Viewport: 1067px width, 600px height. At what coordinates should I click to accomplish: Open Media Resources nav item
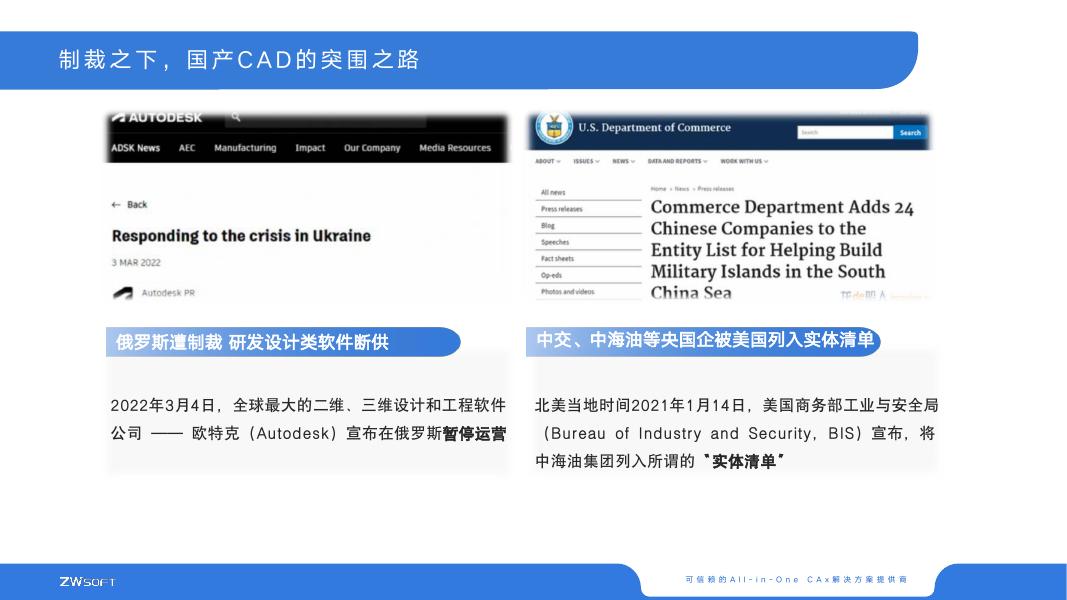pyautogui.click(x=455, y=148)
